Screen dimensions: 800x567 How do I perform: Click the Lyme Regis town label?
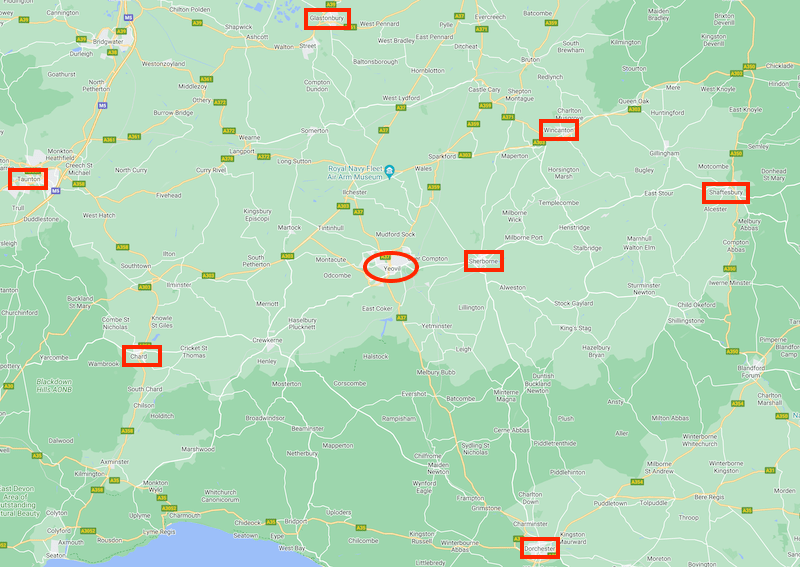159,532
